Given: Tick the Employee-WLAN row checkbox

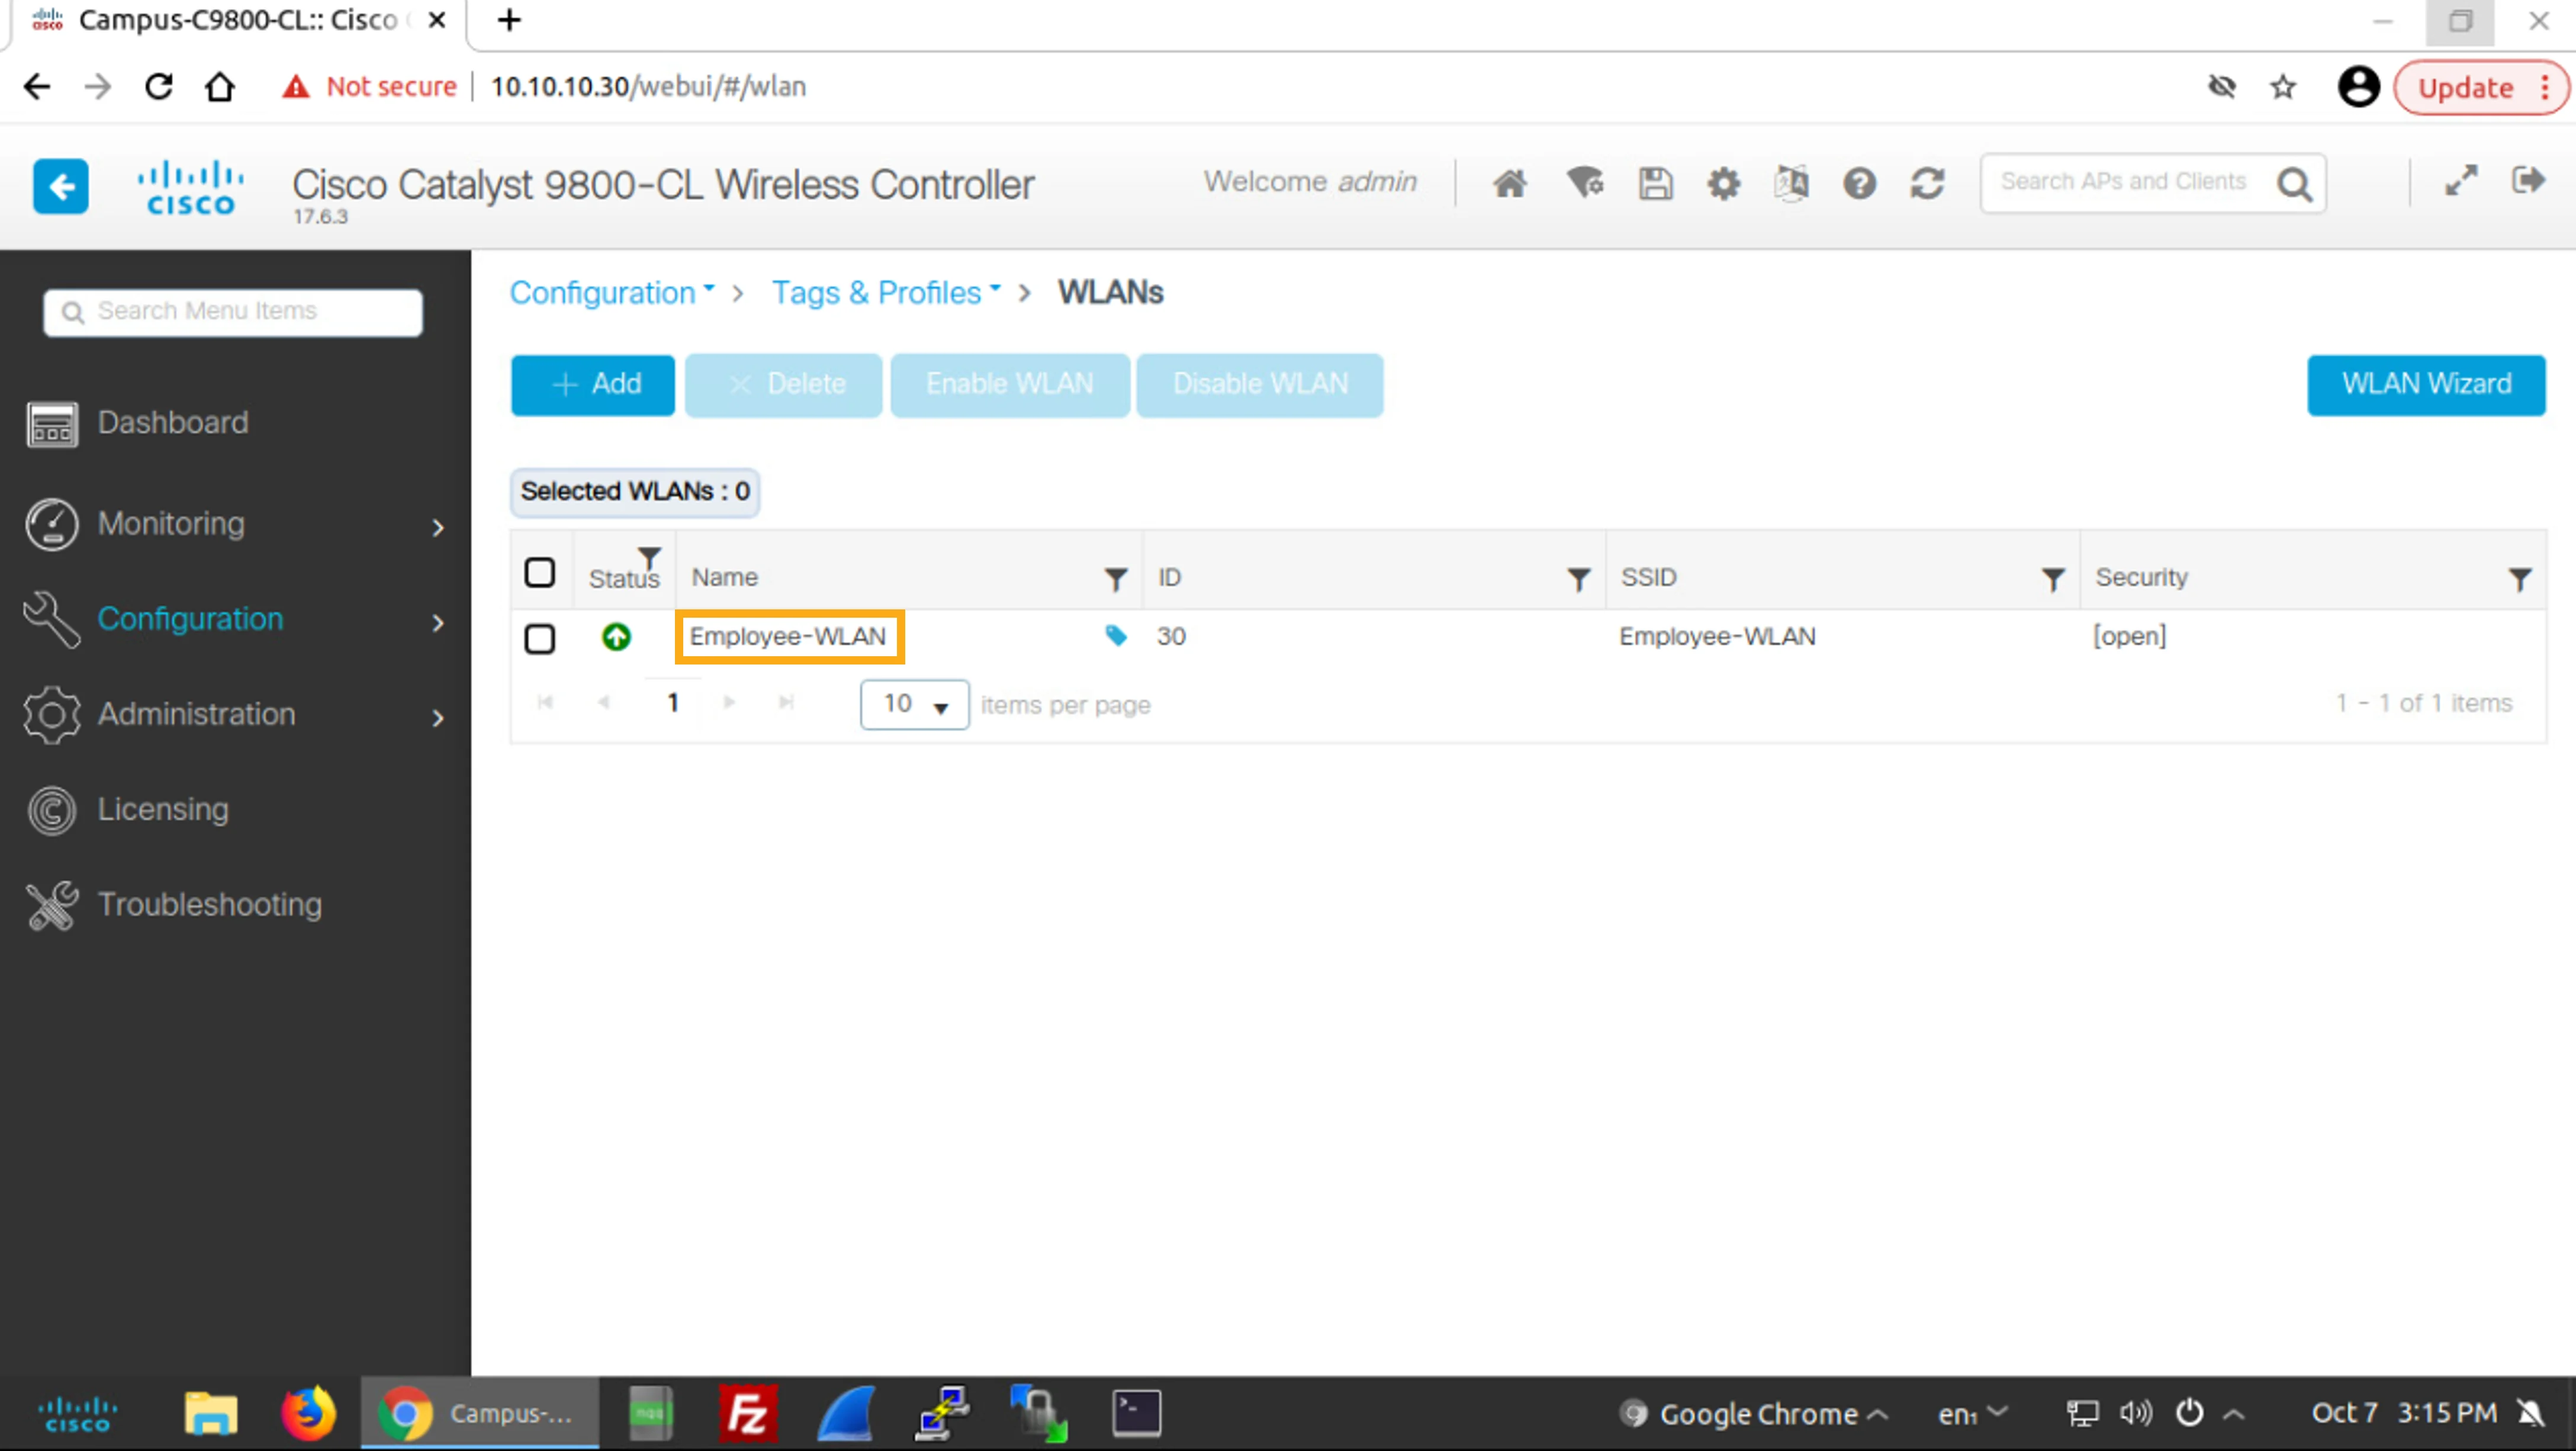Looking at the screenshot, I should click(540, 637).
